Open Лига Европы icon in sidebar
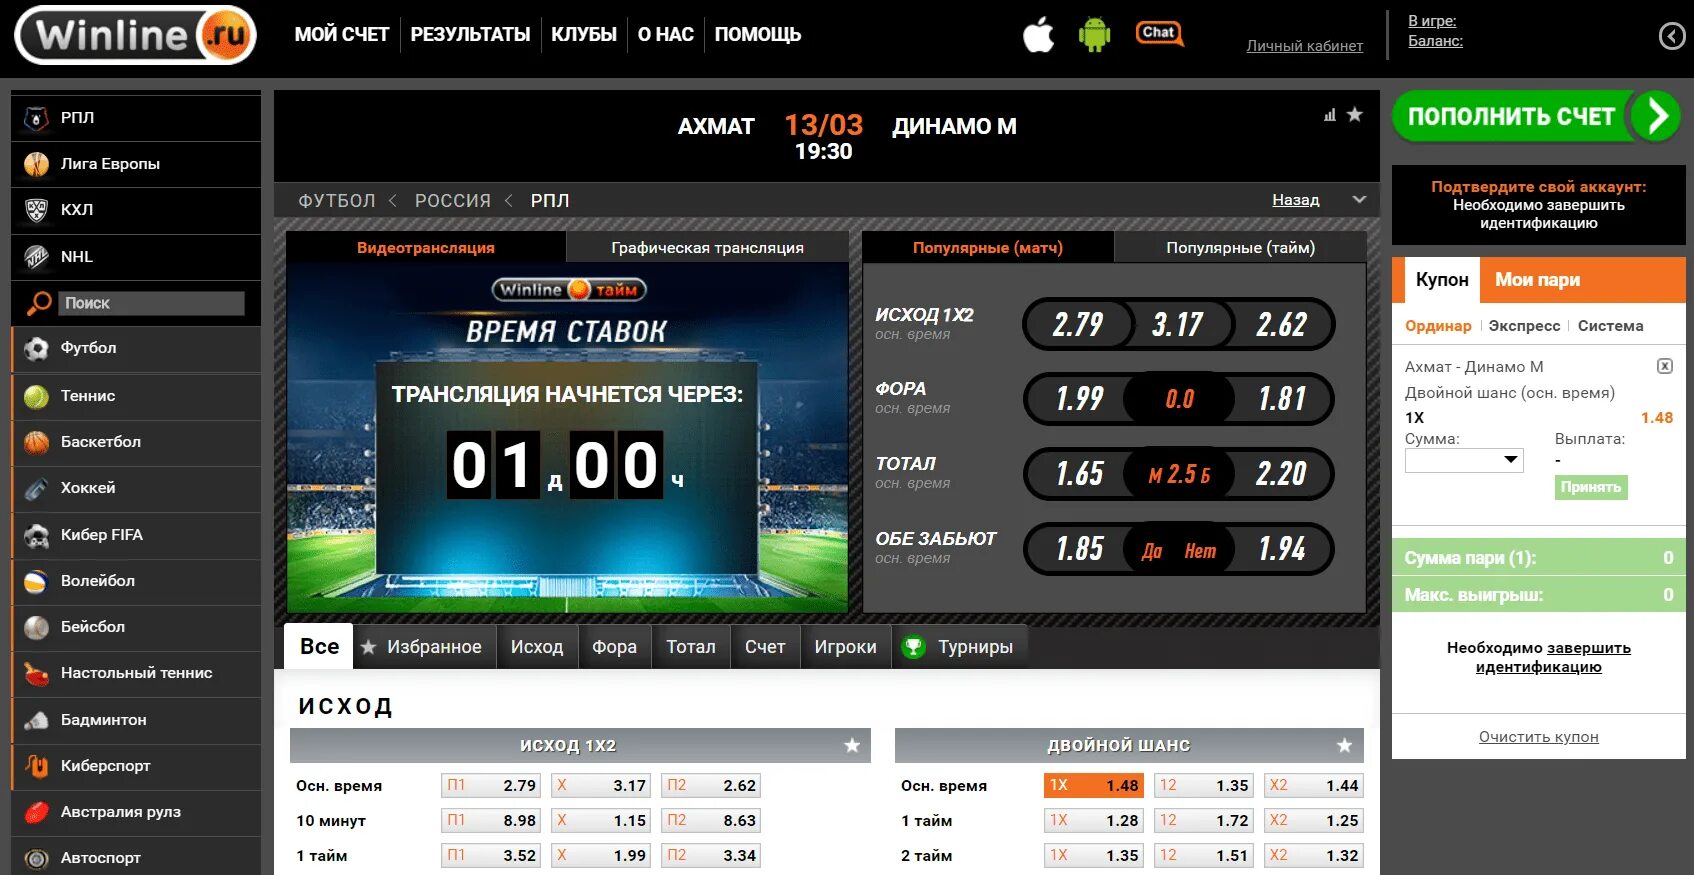This screenshot has width=1694, height=875. click(x=37, y=164)
